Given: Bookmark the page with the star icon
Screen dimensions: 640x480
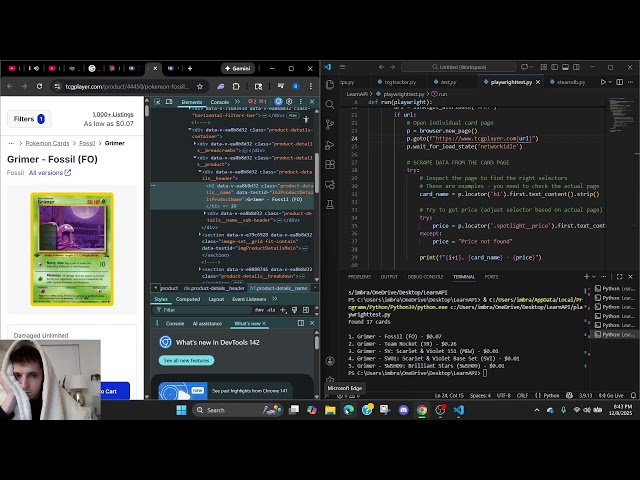Looking at the screenshot, I should point(200,87).
